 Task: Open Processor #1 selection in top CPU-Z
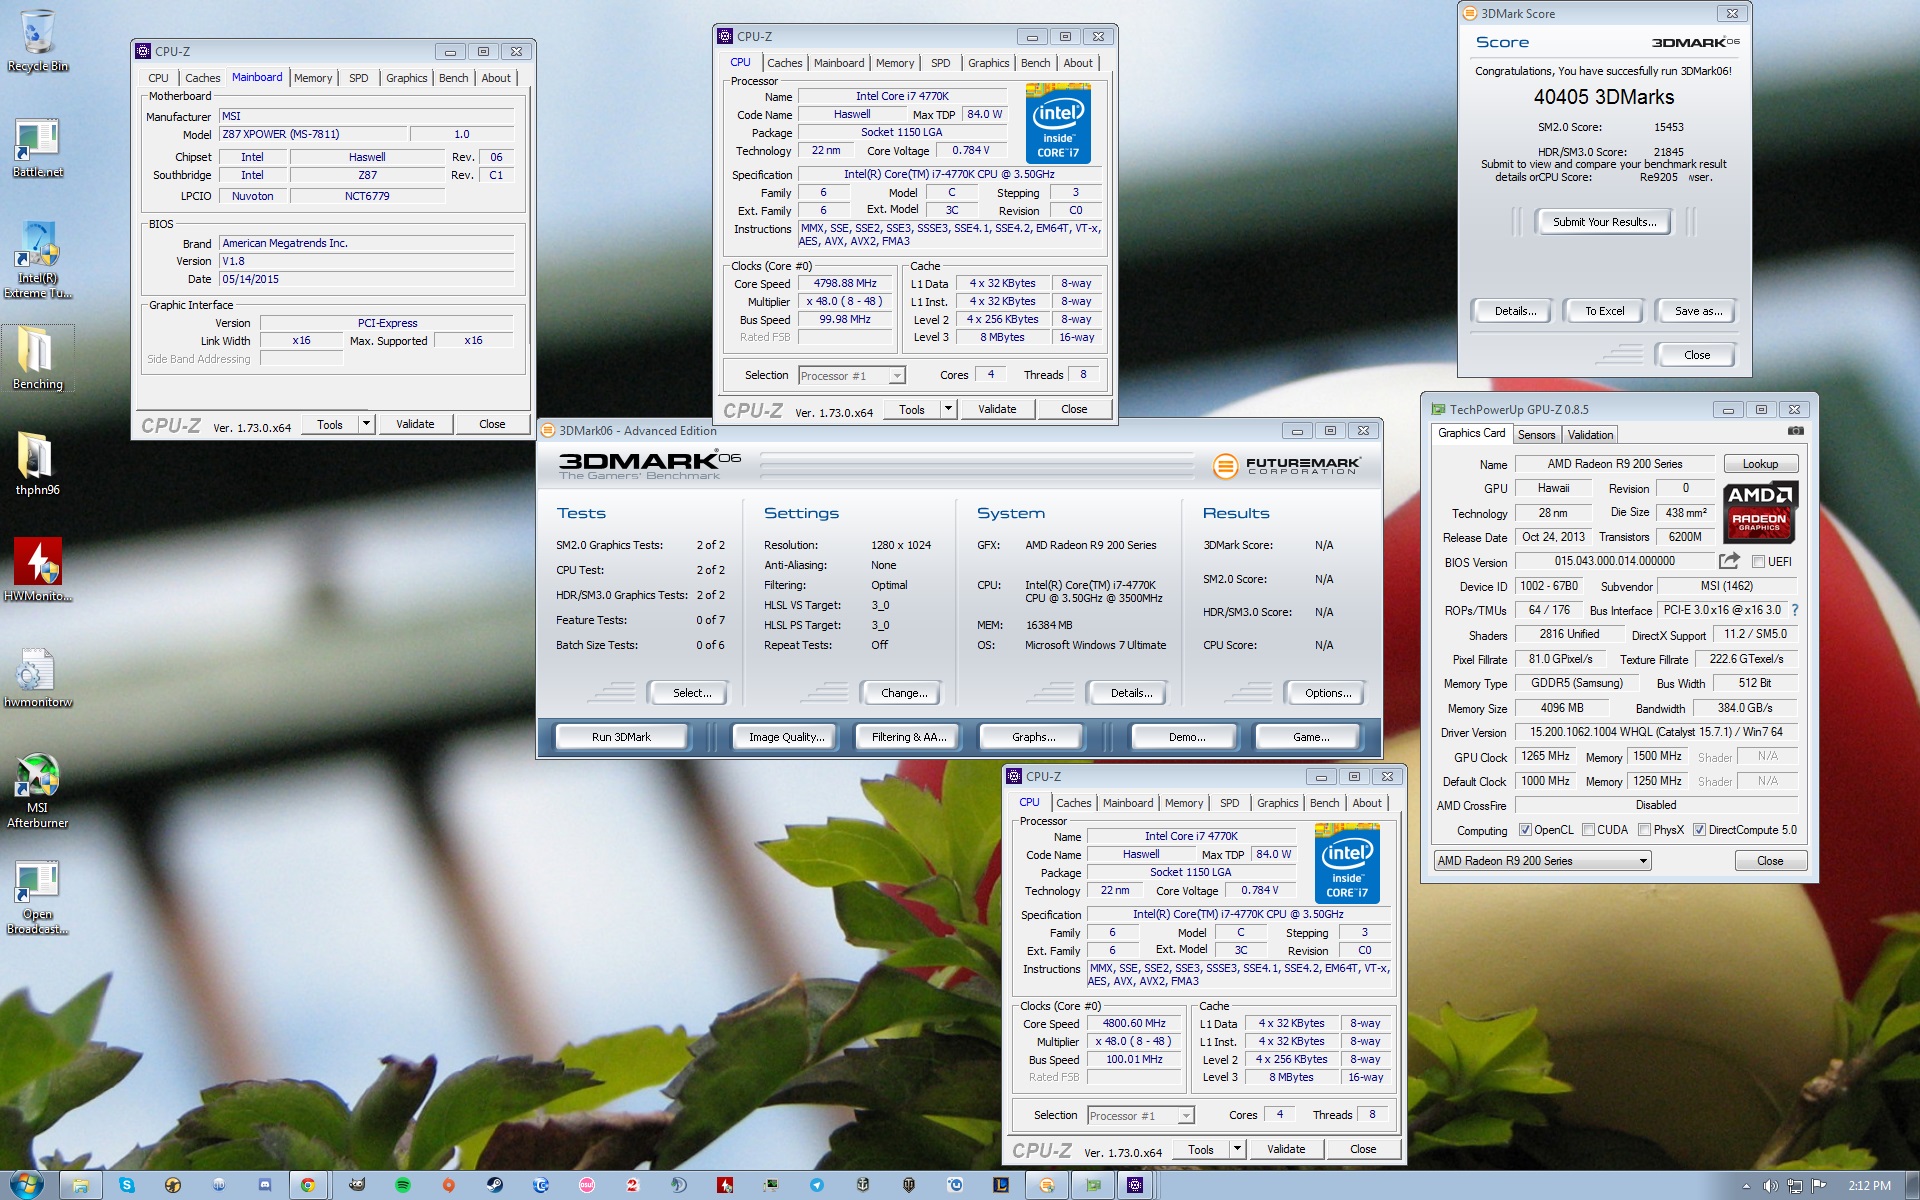pos(852,376)
